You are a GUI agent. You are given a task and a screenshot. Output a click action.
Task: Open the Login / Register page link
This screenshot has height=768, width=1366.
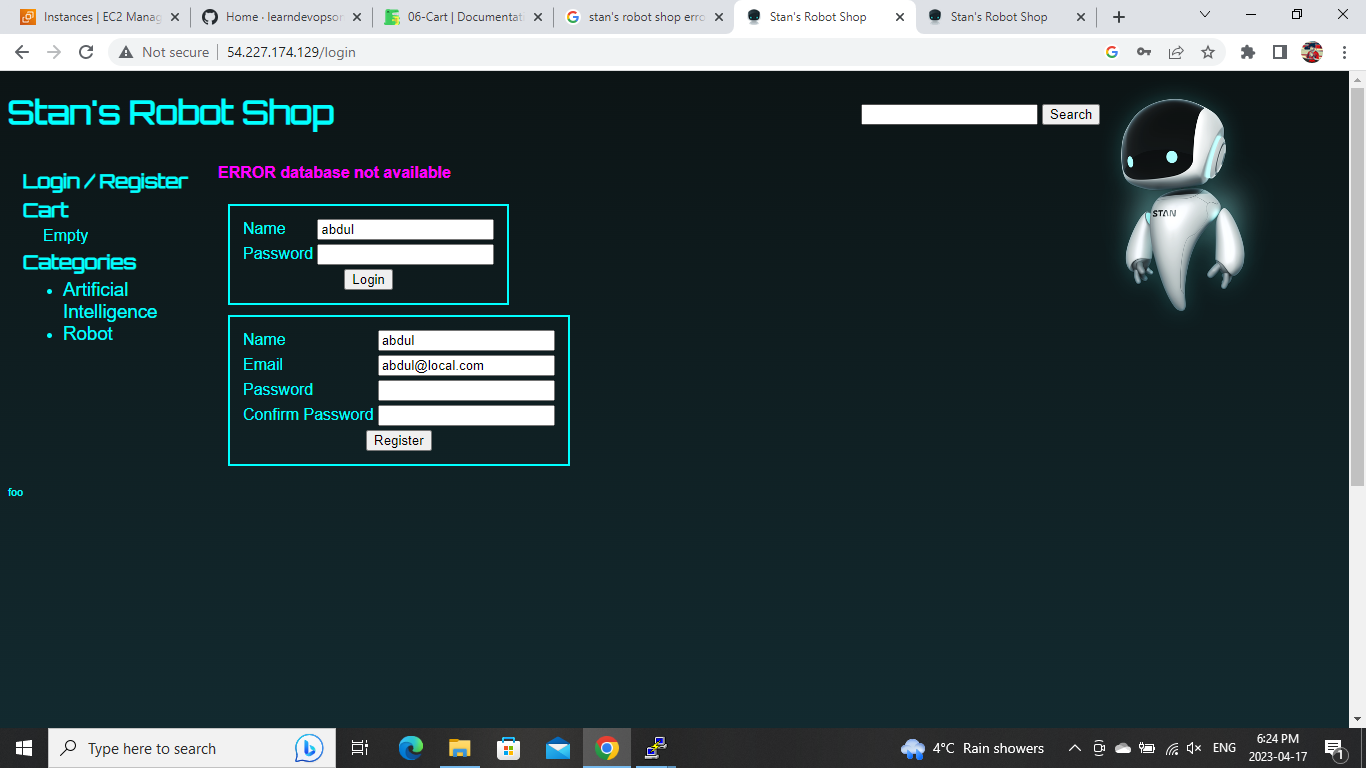coord(104,181)
